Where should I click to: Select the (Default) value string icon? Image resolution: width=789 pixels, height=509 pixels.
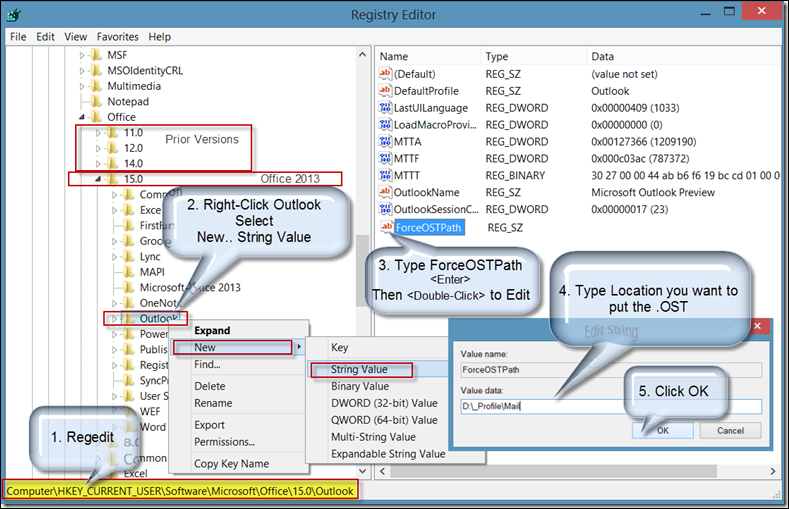pyautogui.click(x=385, y=74)
